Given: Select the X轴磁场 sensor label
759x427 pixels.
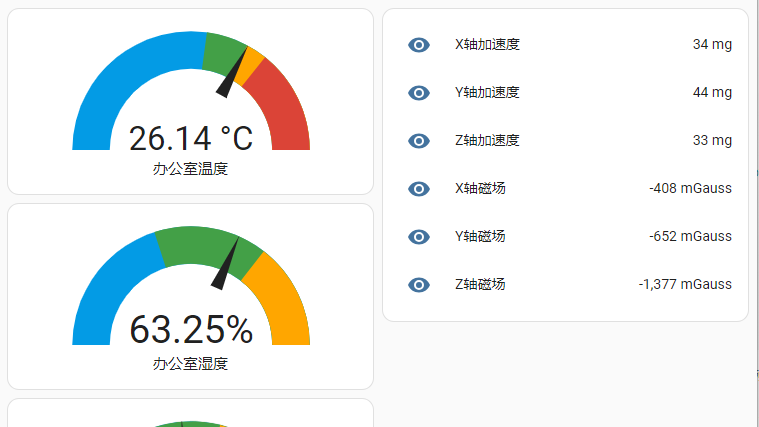Looking at the screenshot, I should pos(480,188).
